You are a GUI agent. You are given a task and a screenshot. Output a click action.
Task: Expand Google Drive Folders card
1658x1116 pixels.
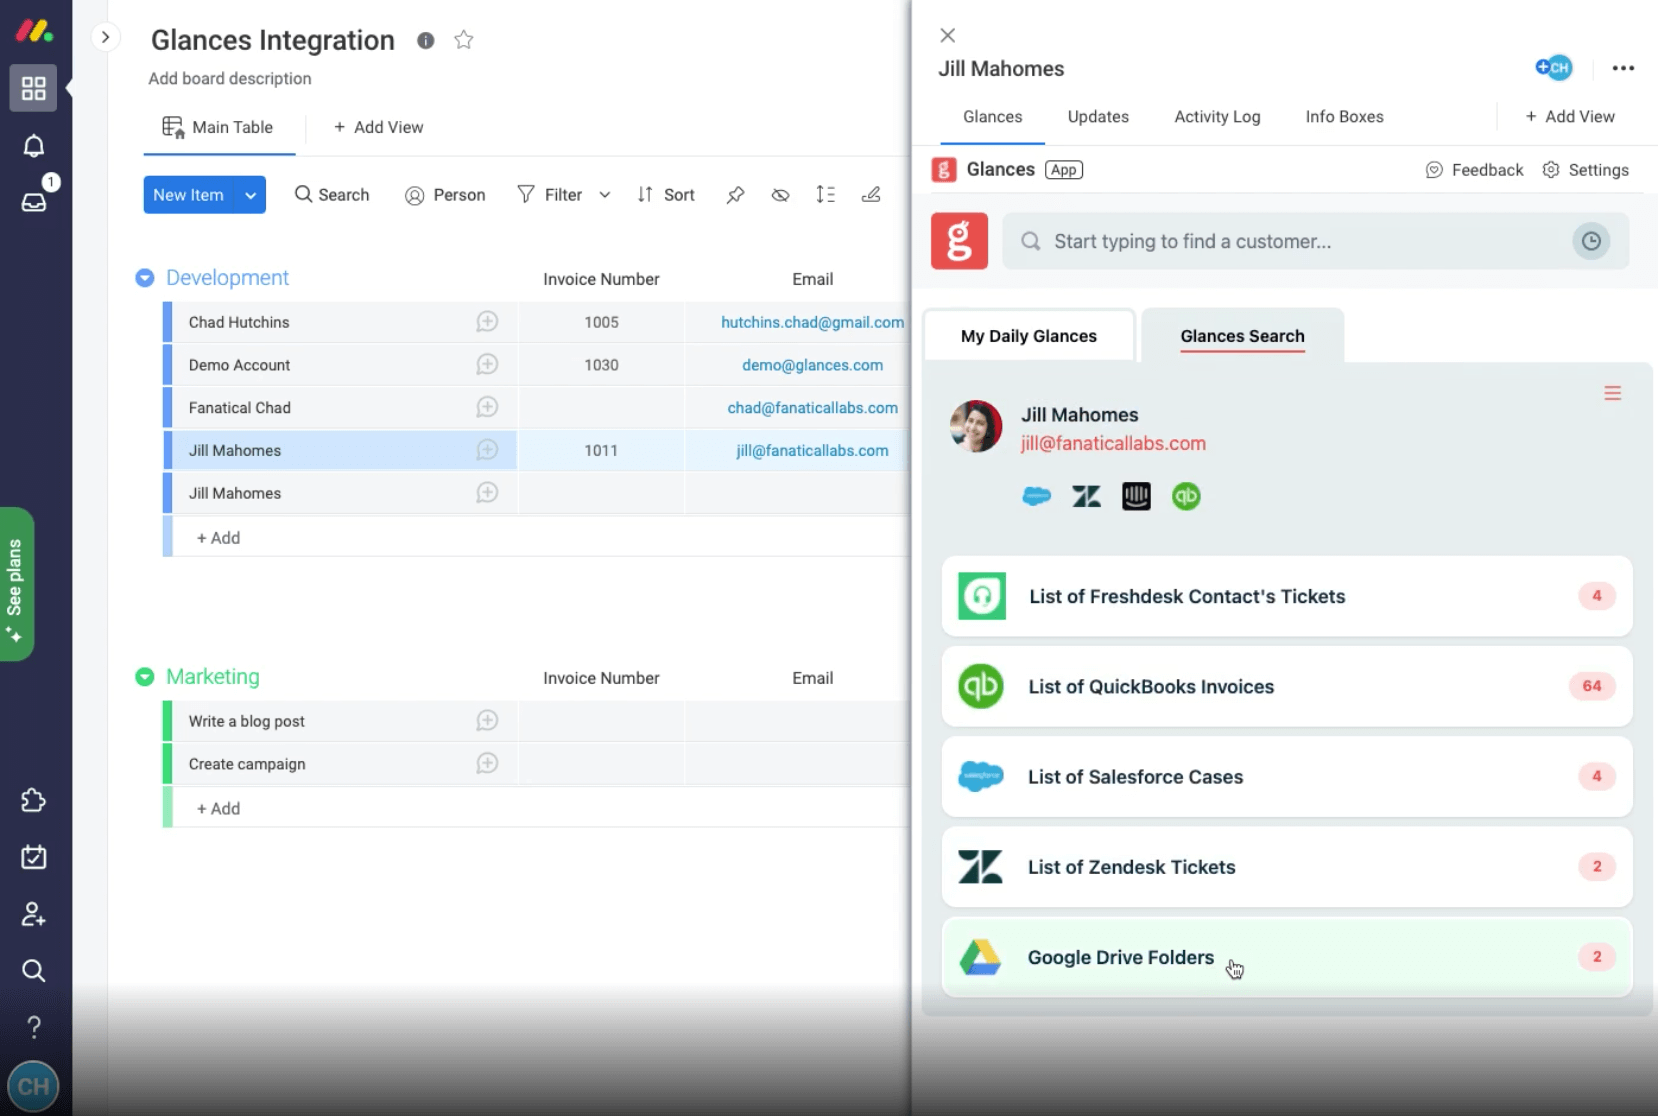click(x=1287, y=957)
